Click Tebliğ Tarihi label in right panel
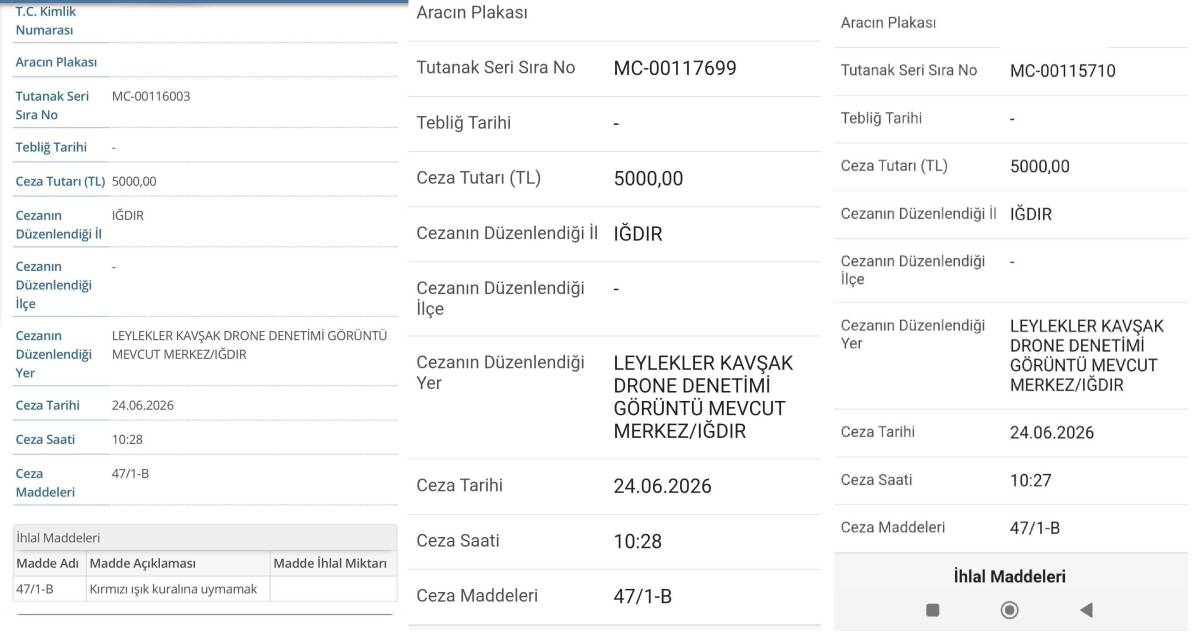The height and width of the screenshot is (632, 1200). [882, 118]
